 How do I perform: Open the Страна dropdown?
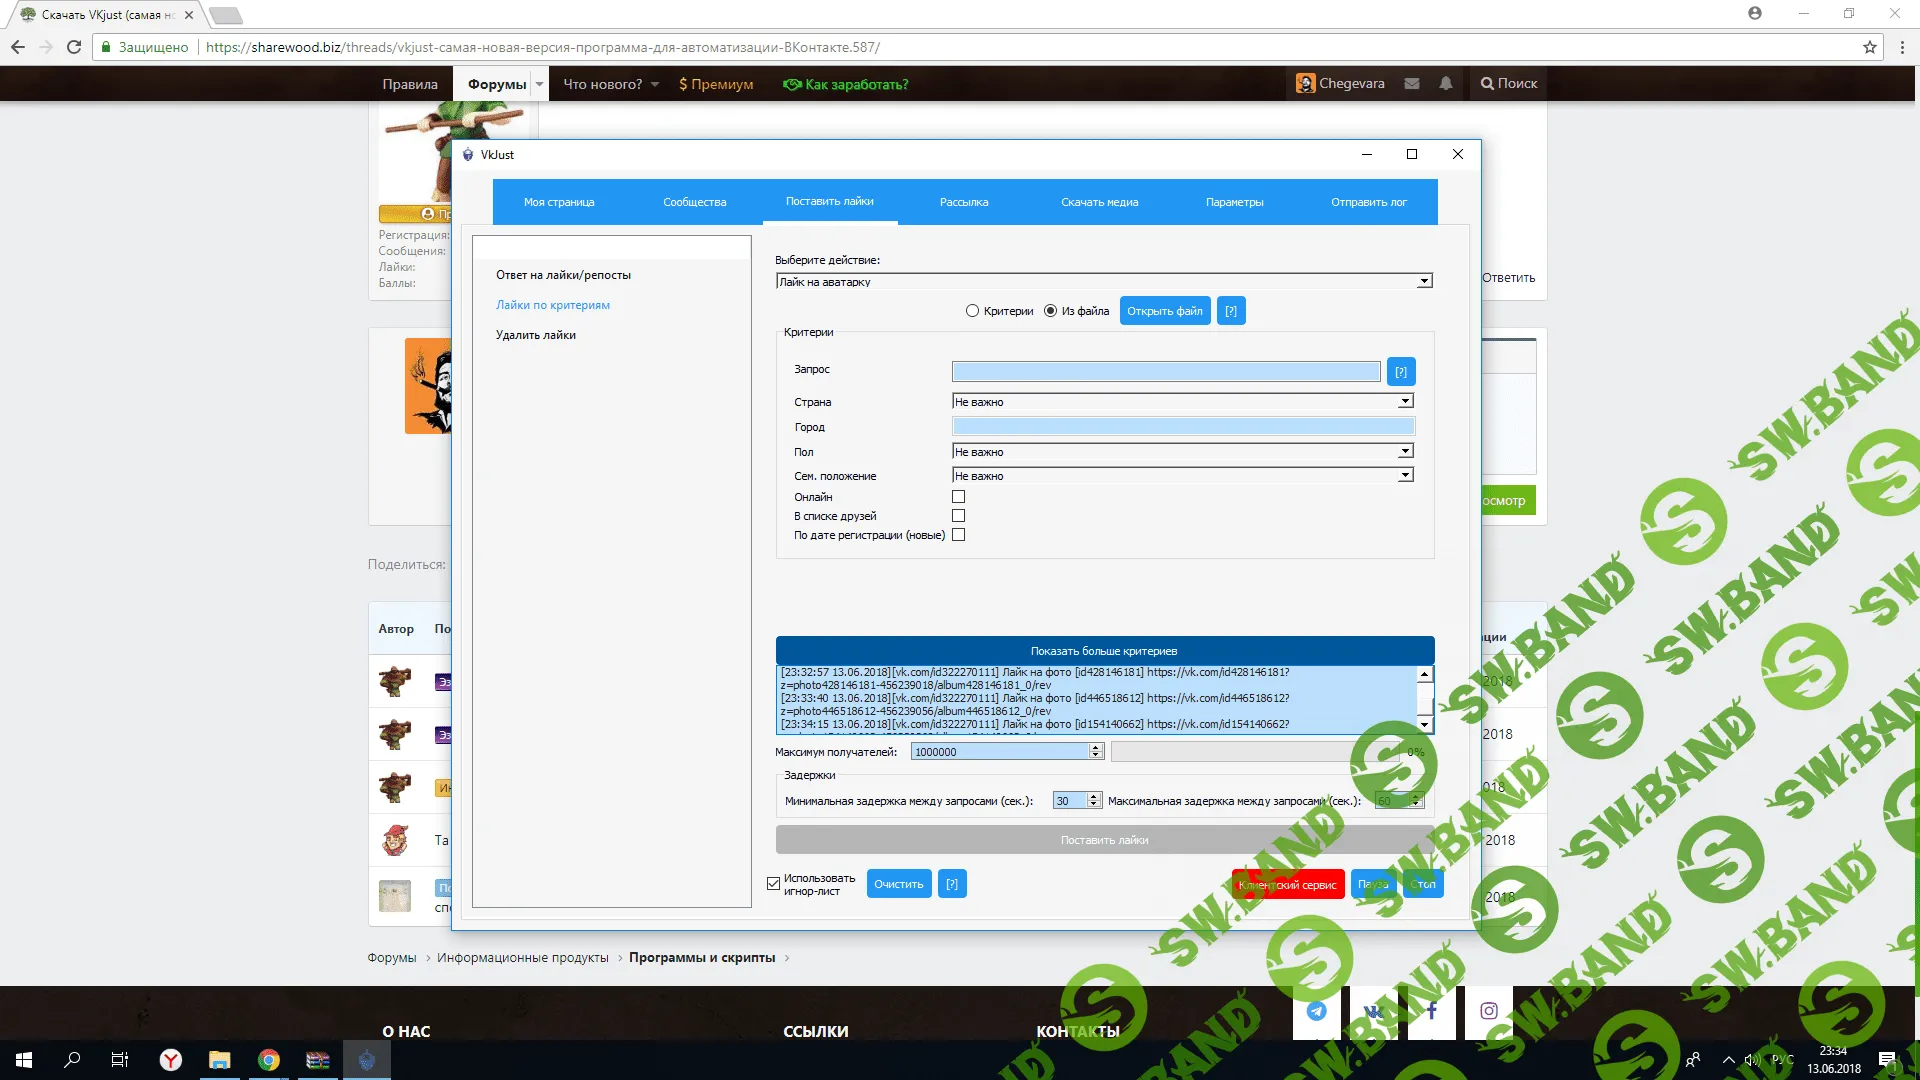pyautogui.click(x=1404, y=402)
